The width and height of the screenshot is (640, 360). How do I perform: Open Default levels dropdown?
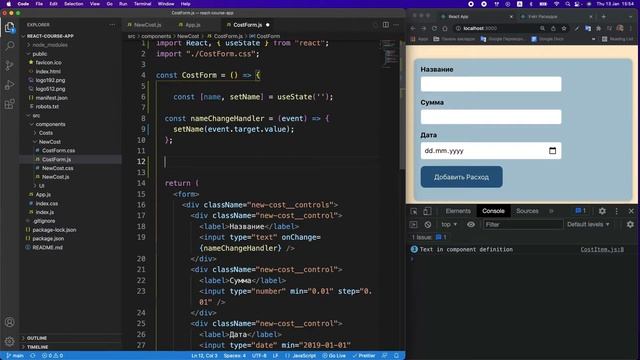pos(588,224)
